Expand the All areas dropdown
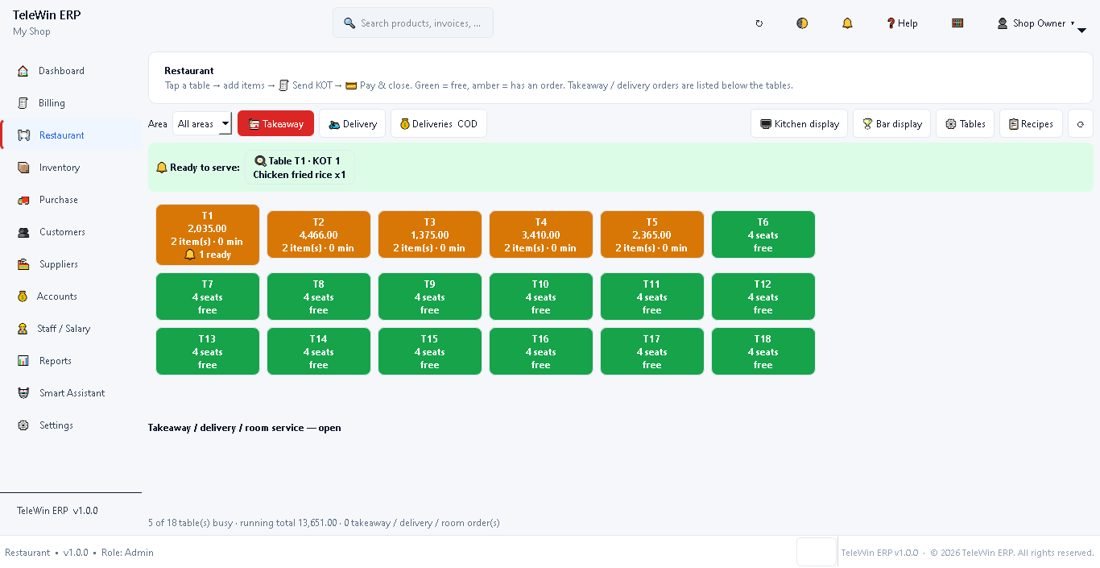 (202, 123)
